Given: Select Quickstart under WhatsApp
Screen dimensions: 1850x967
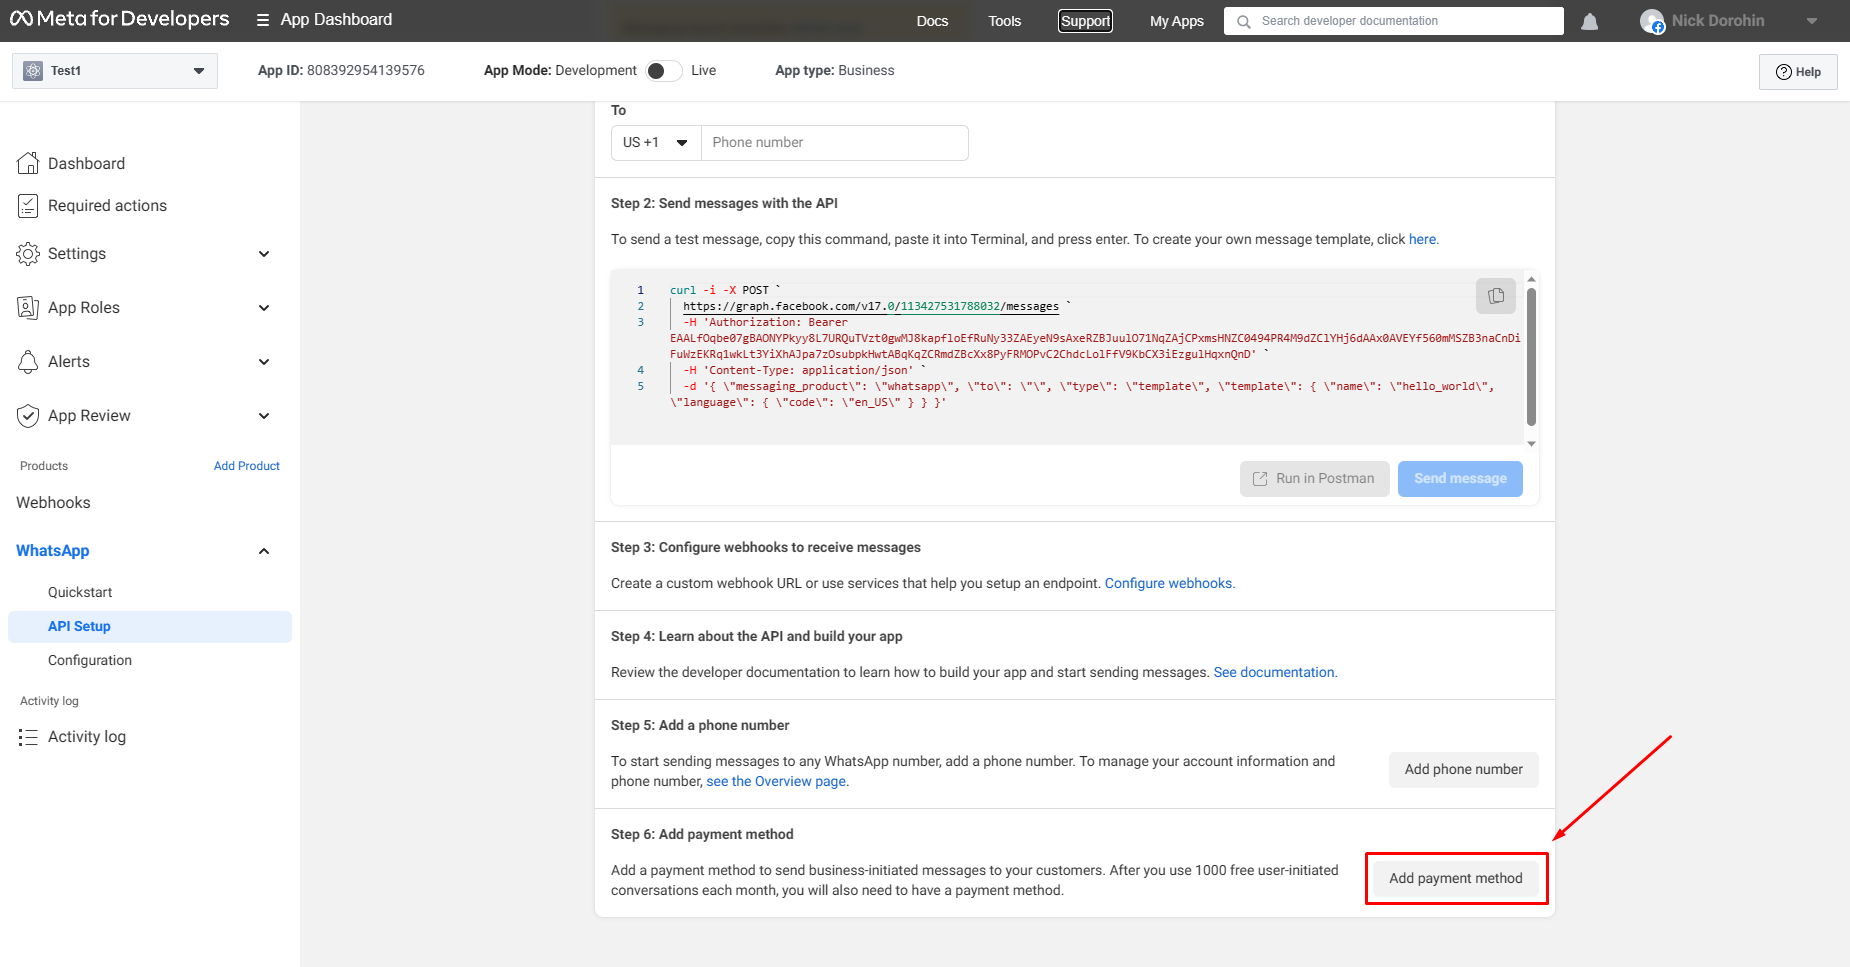Looking at the screenshot, I should pos(80,592).
